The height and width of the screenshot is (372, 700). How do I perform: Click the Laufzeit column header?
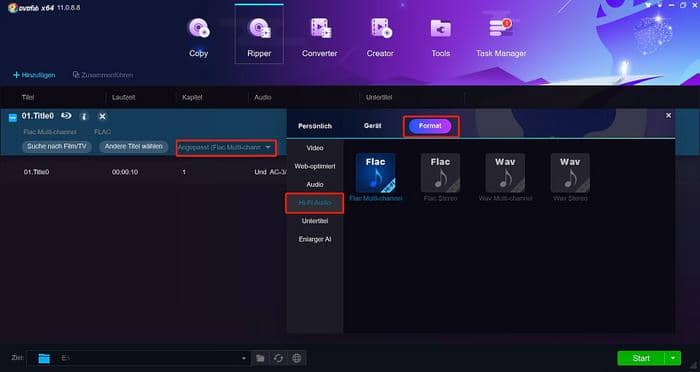pyautogui.click(x=124, y=97)
